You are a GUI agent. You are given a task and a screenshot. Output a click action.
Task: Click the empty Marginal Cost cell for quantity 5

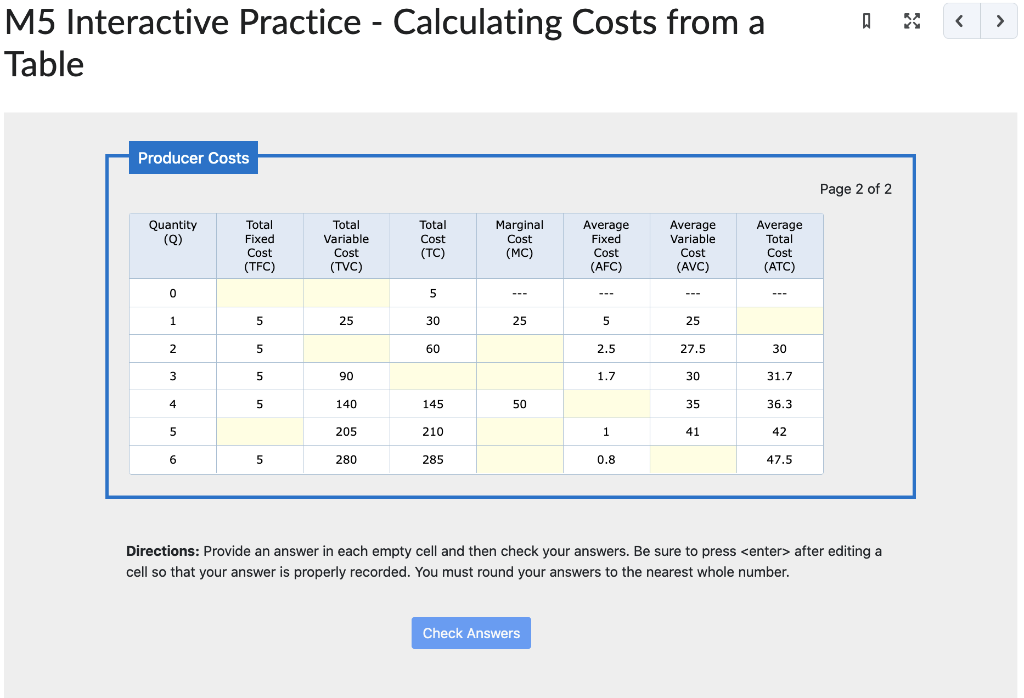pyautogui.click(x=519, y=431)
